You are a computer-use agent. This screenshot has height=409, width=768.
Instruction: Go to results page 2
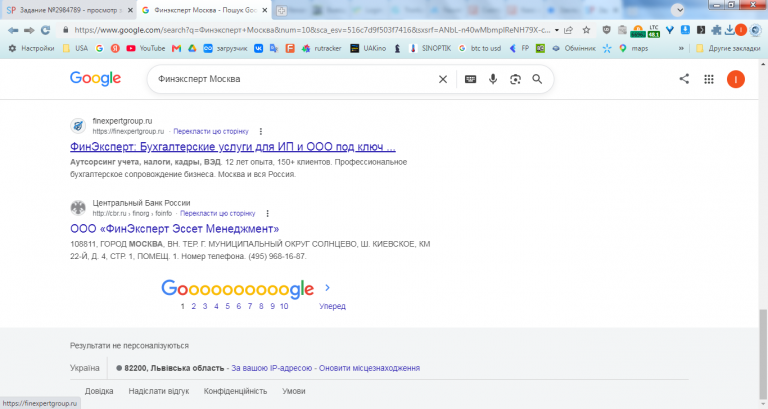click(193, 306)
